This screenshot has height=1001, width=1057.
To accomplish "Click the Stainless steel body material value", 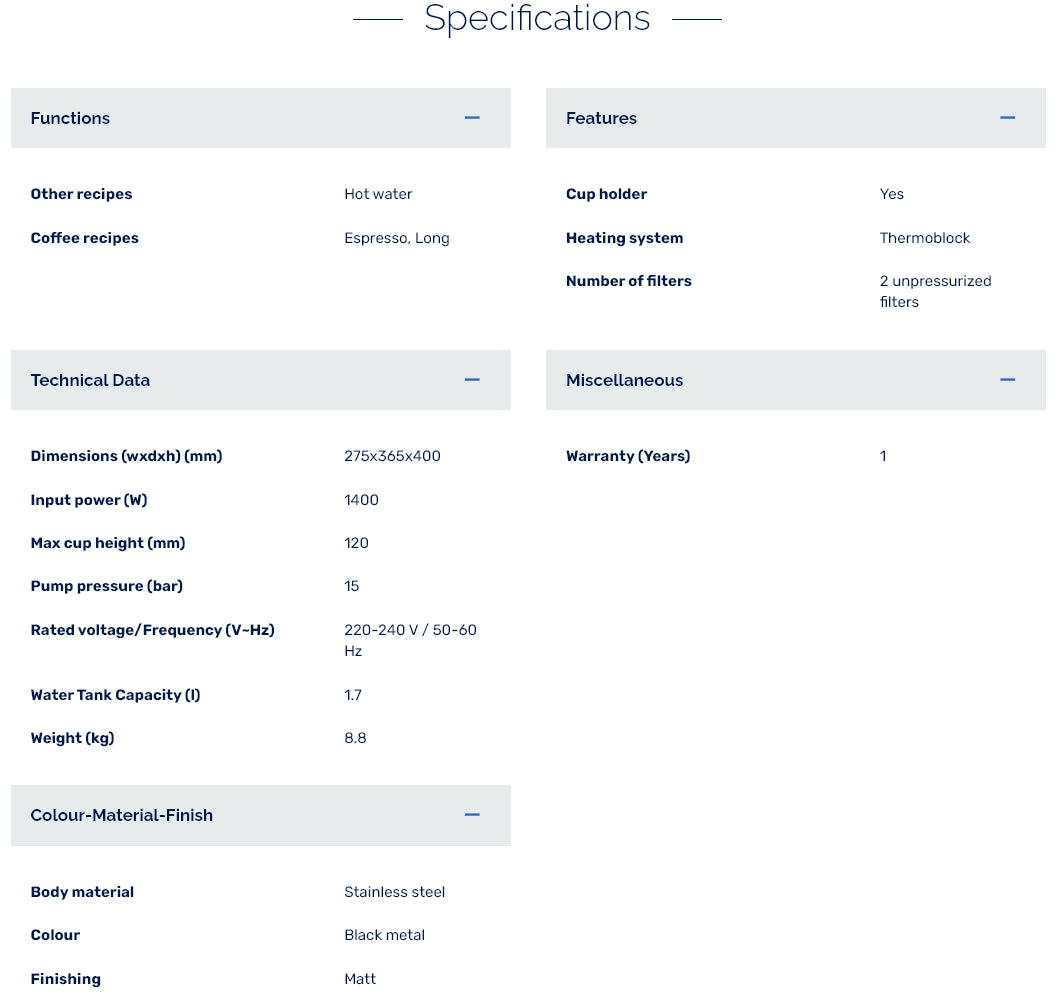I will coord(394,892).
